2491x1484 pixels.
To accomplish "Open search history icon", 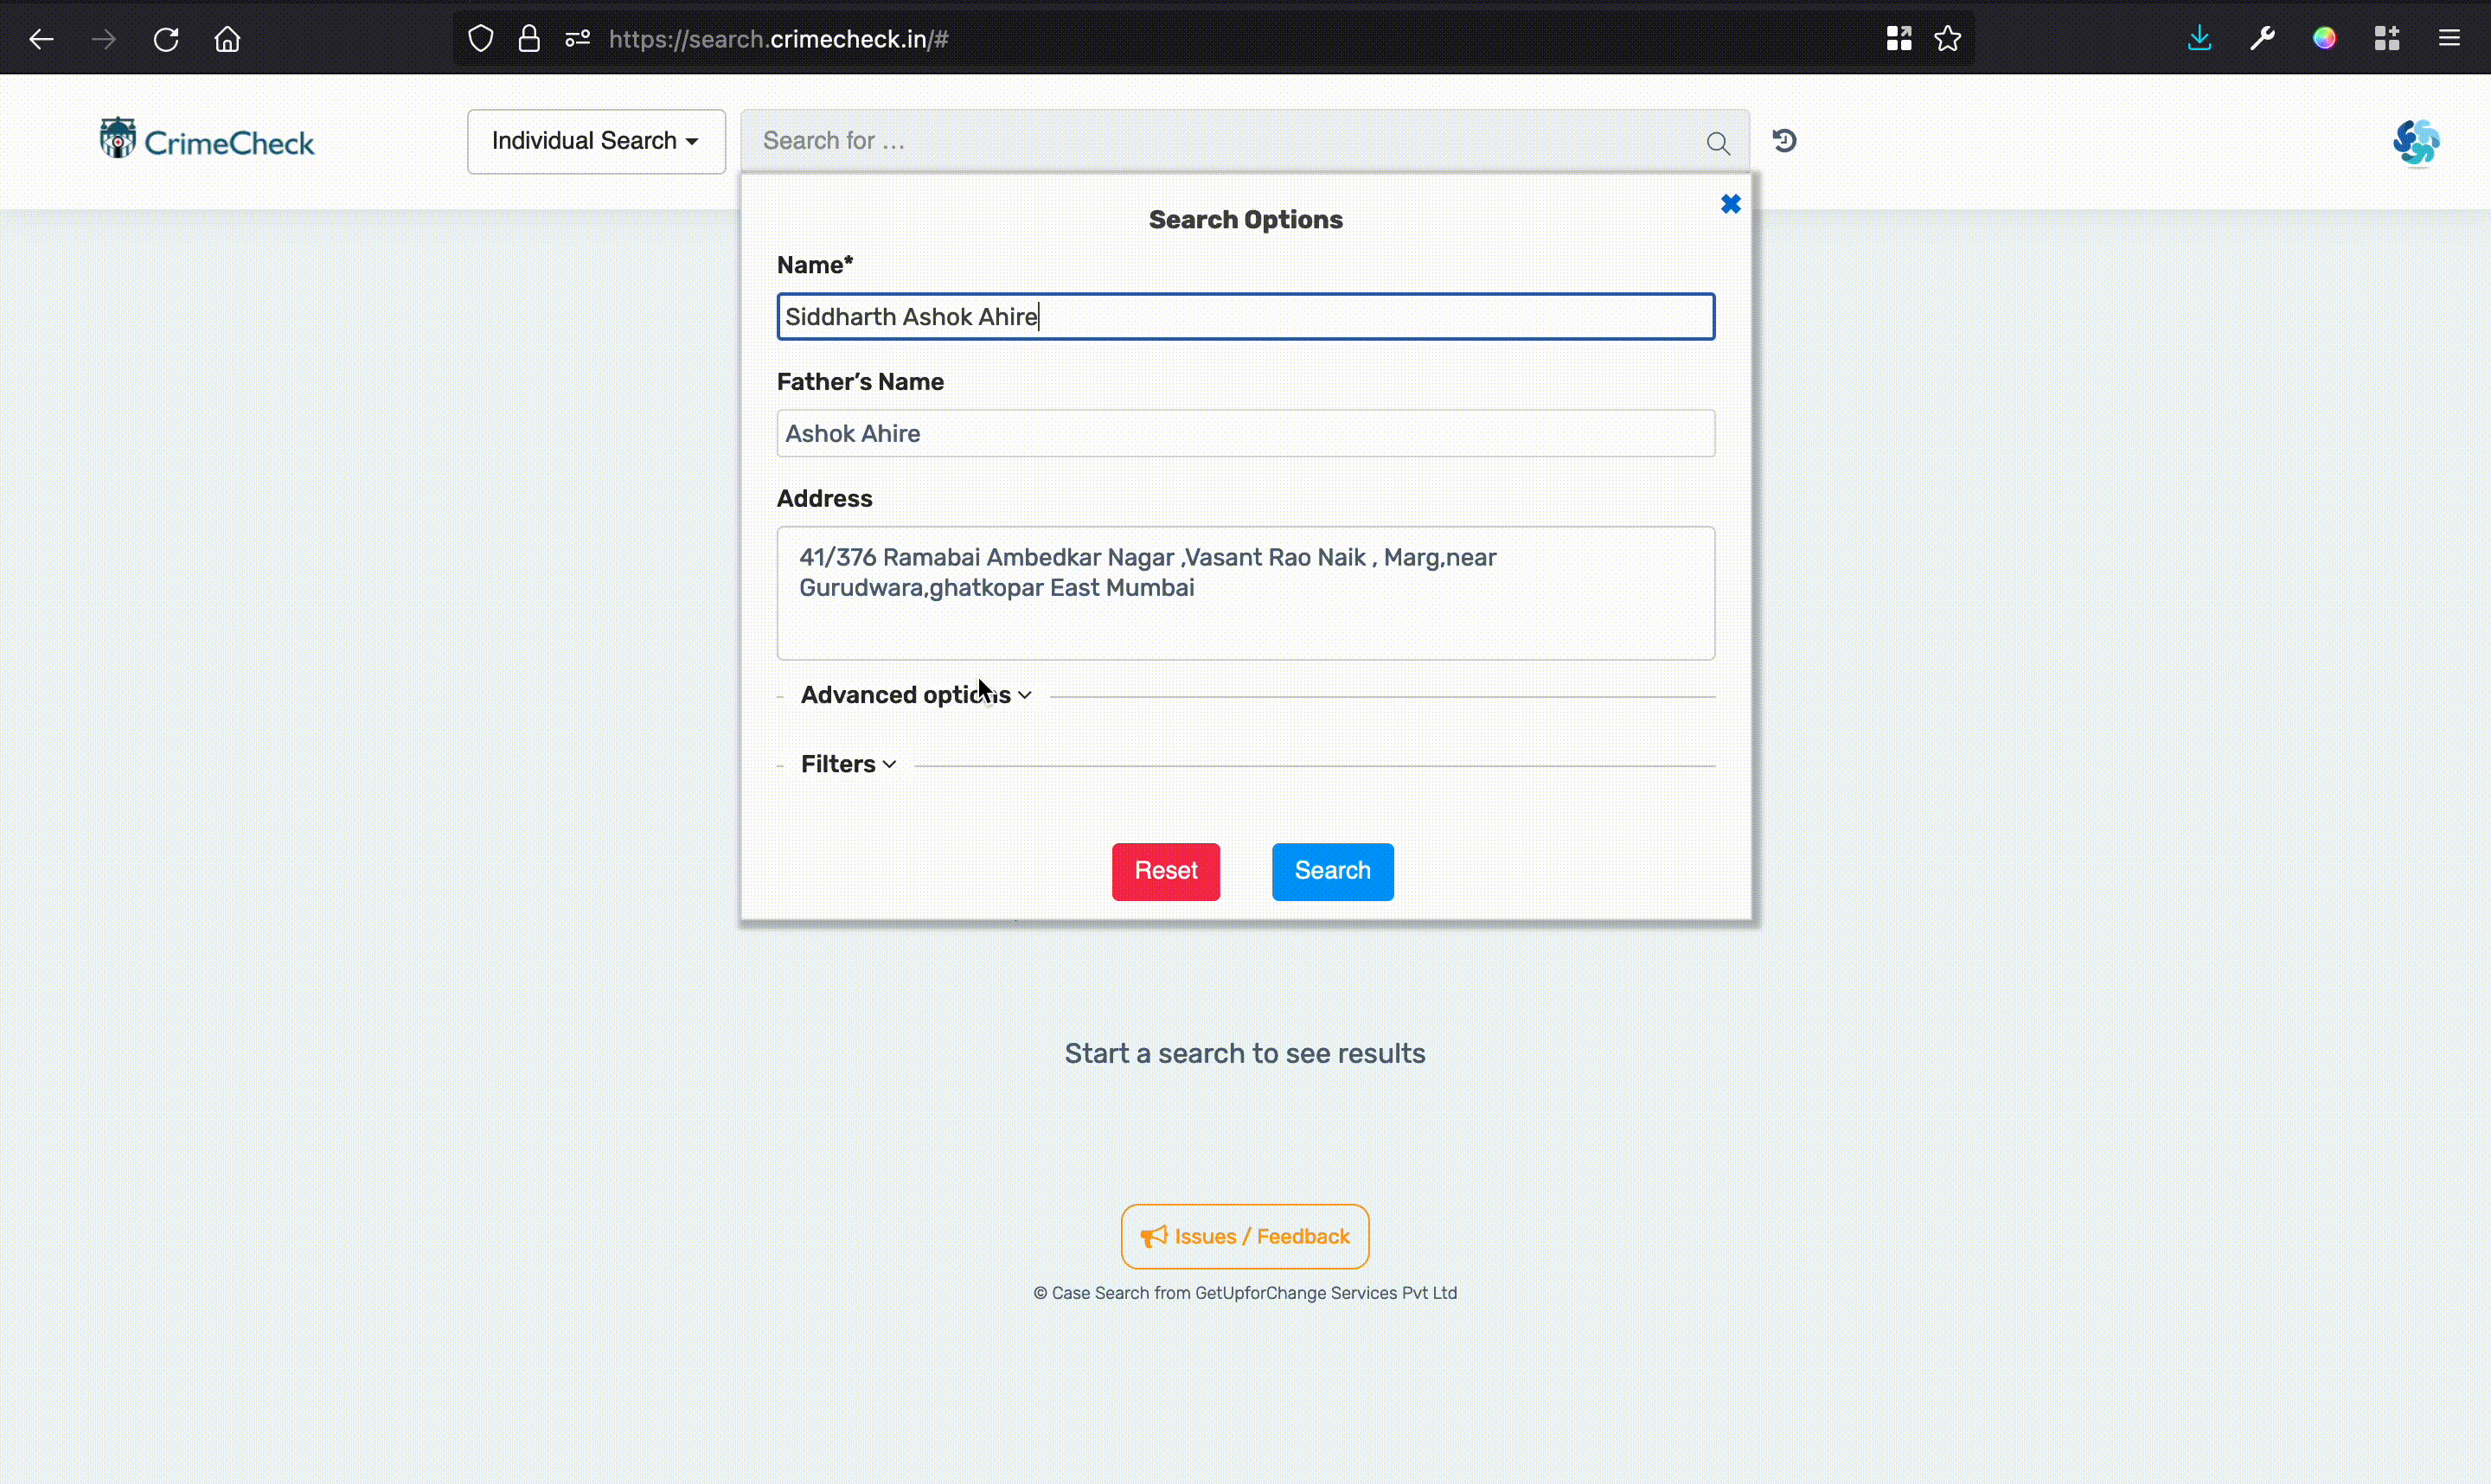I will [1784, 141].
